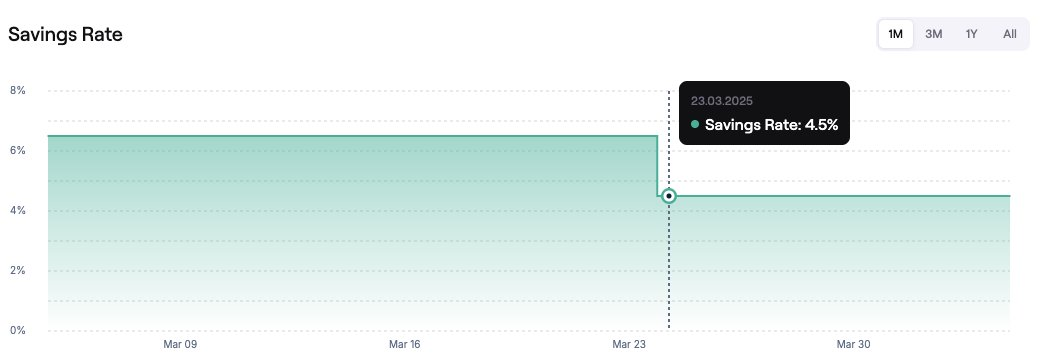Click the Mar 23 x-axis label
1044x362 pixels.
(629, 344)
